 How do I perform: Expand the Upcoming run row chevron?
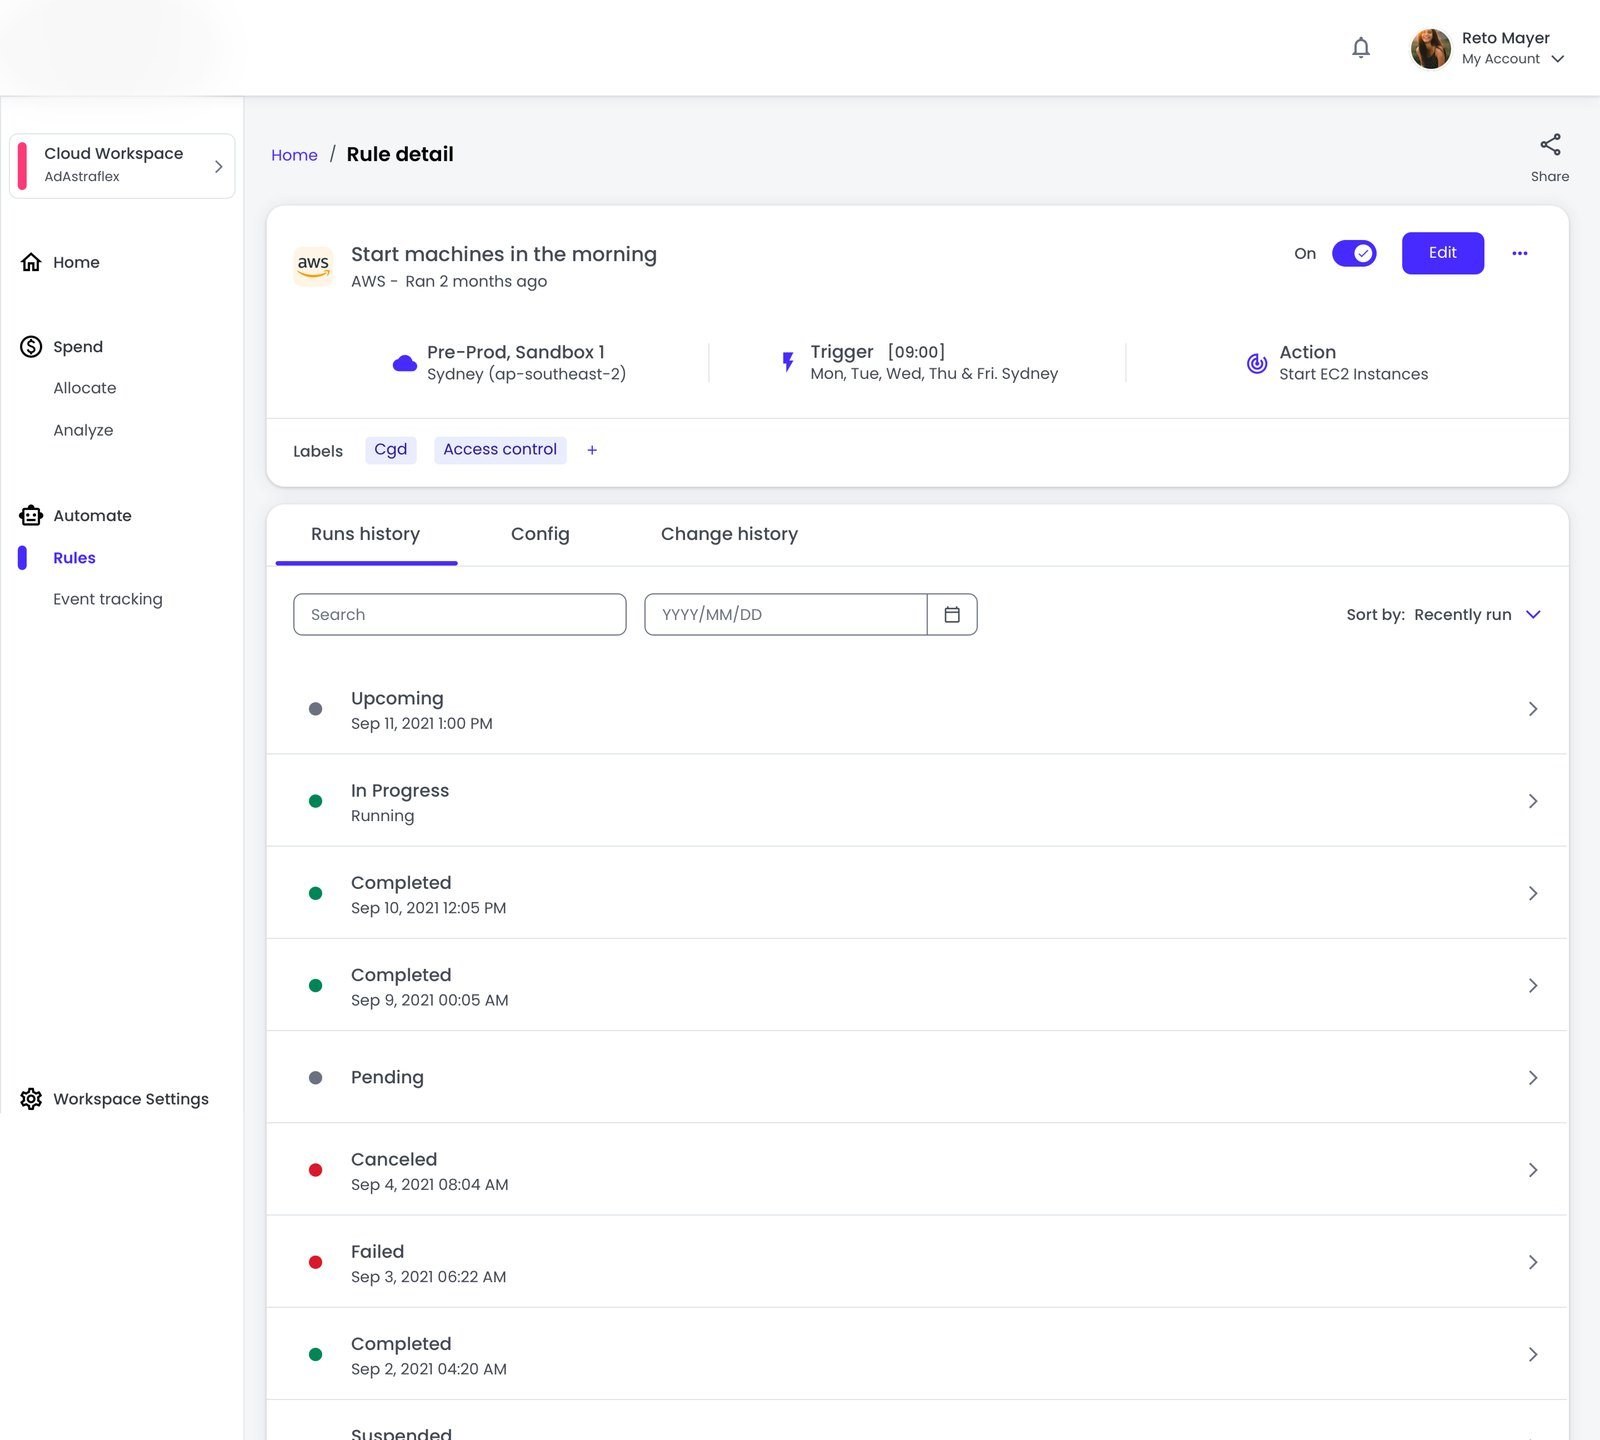pyautogui.click(x=1532, y=709)
